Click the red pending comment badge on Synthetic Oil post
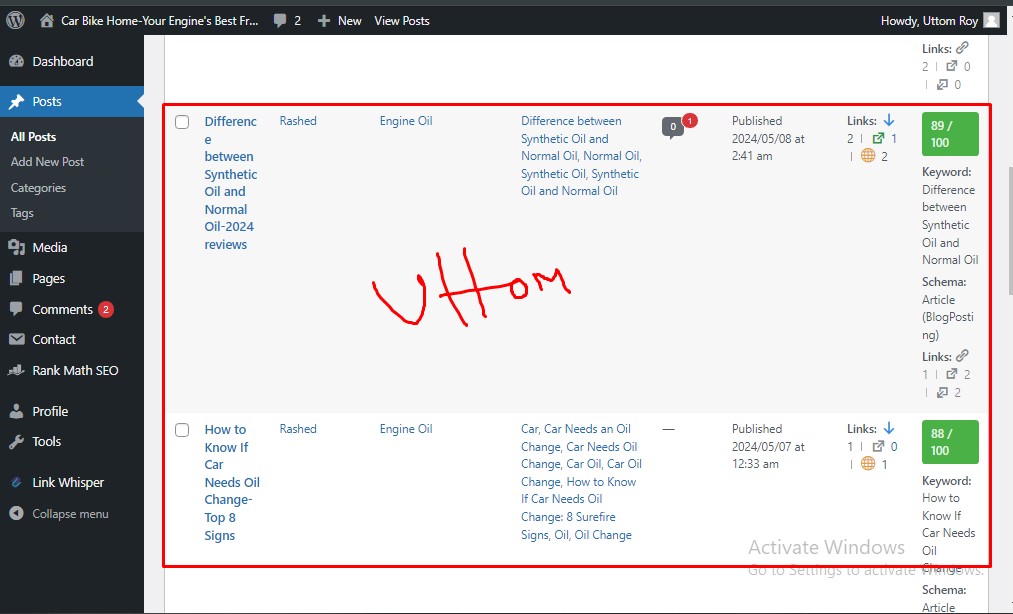The height and width of the screenshot is (614, 1013). pos(690,120)
